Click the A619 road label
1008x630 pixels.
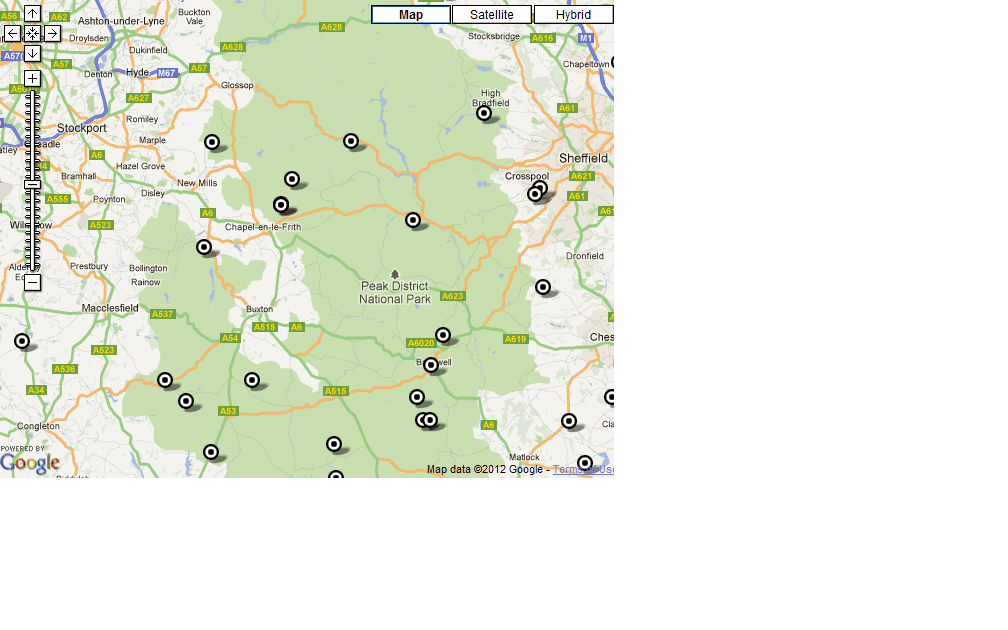[x=516, y=339]
